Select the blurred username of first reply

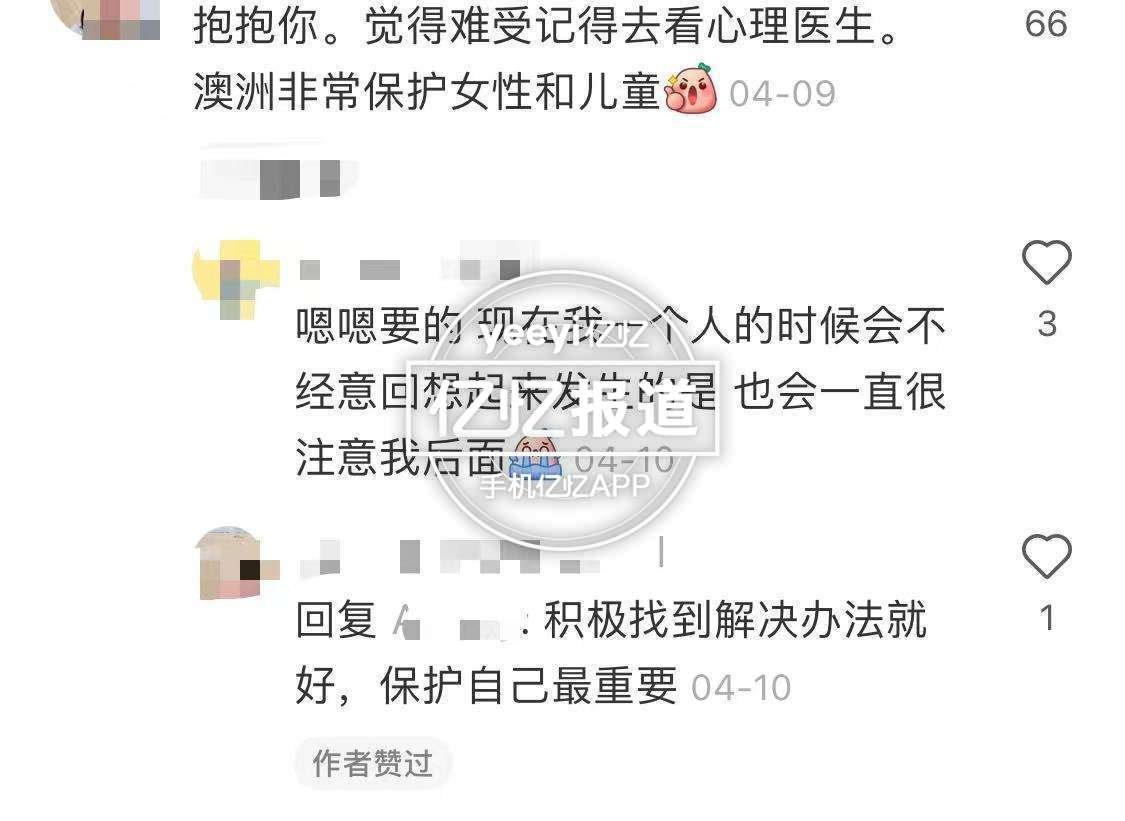[409, 269]
